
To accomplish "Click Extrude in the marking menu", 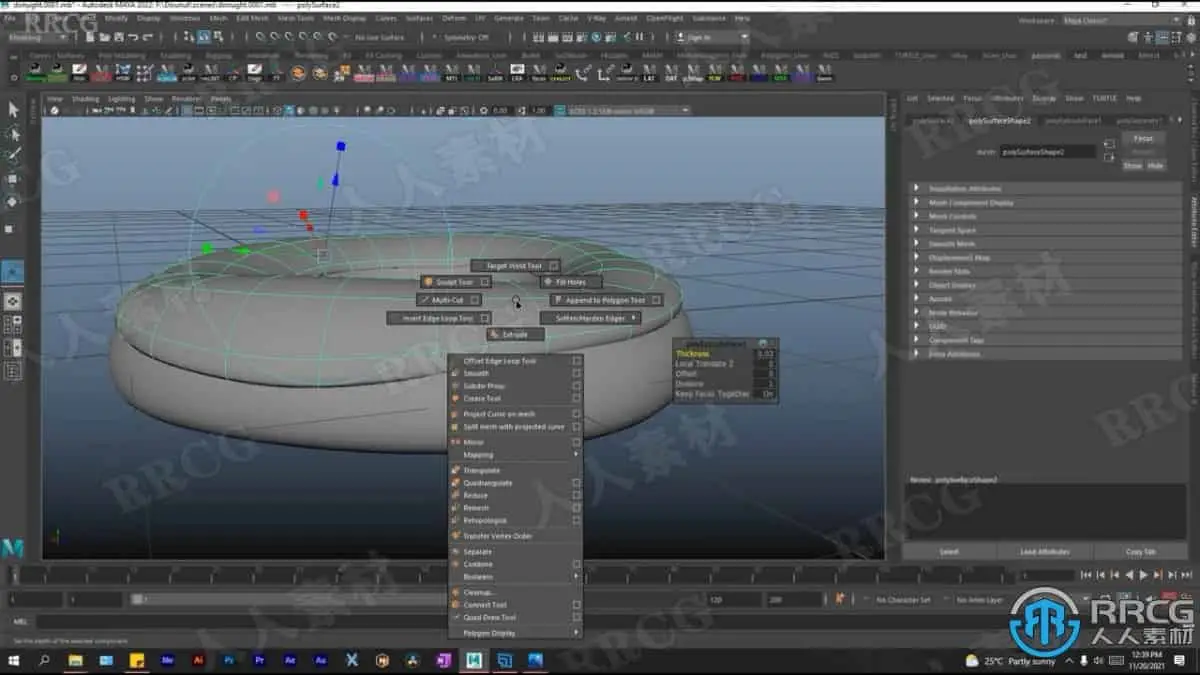I will point(514,335).
